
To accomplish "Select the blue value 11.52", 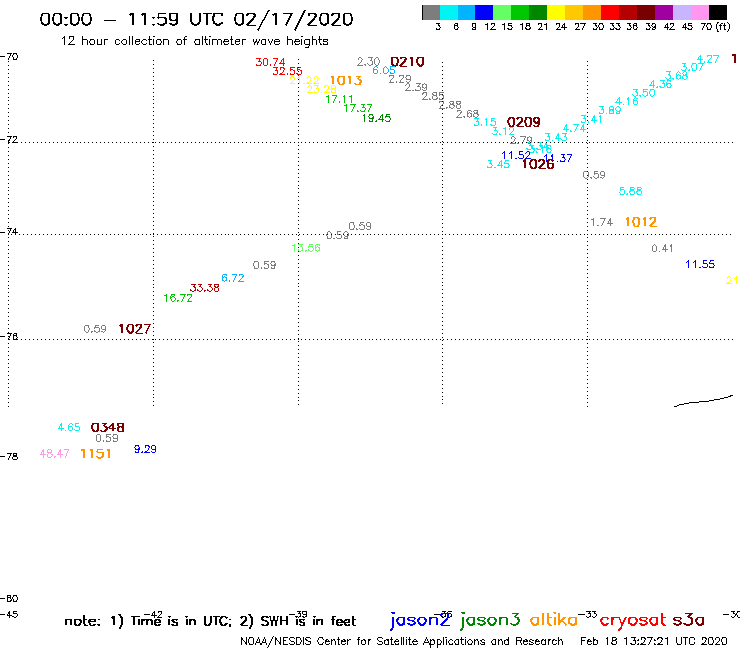I will coord(516,155).
